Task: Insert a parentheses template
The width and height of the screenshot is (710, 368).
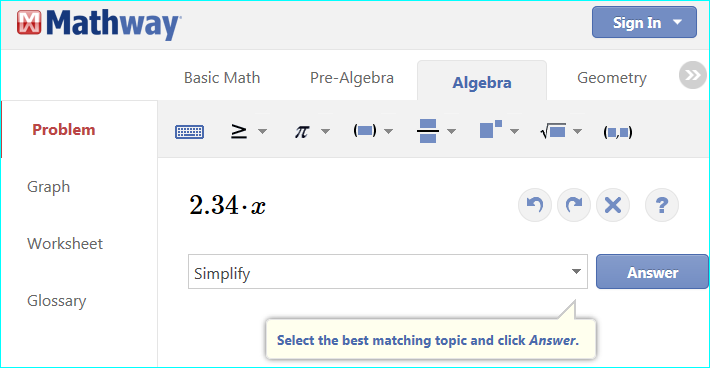Action: 365,131
